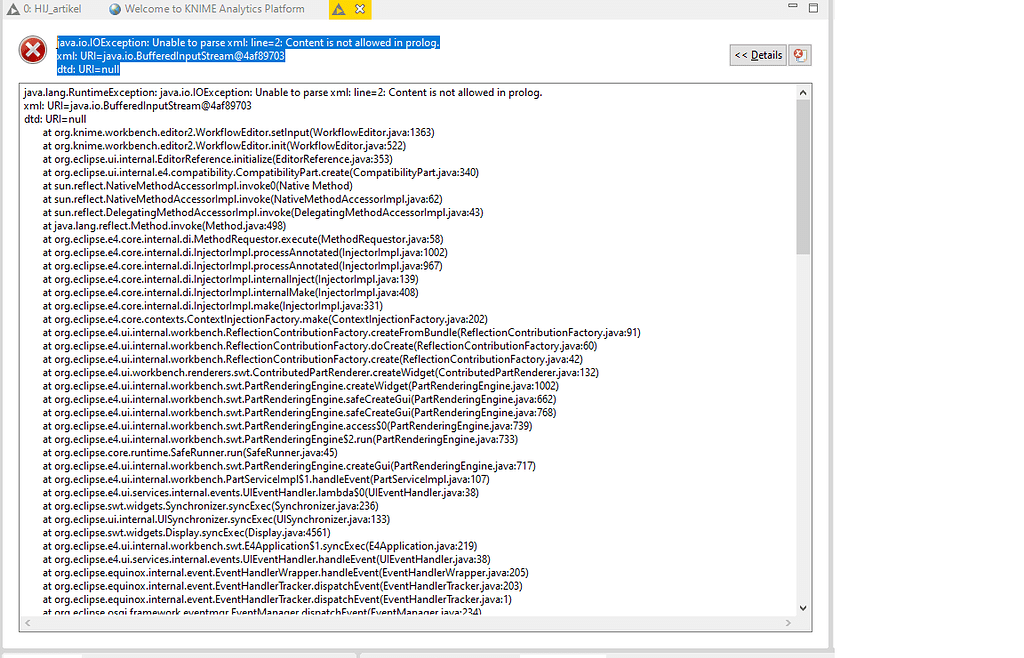Click the red error circle icon in the dialog

pos(33,50)
